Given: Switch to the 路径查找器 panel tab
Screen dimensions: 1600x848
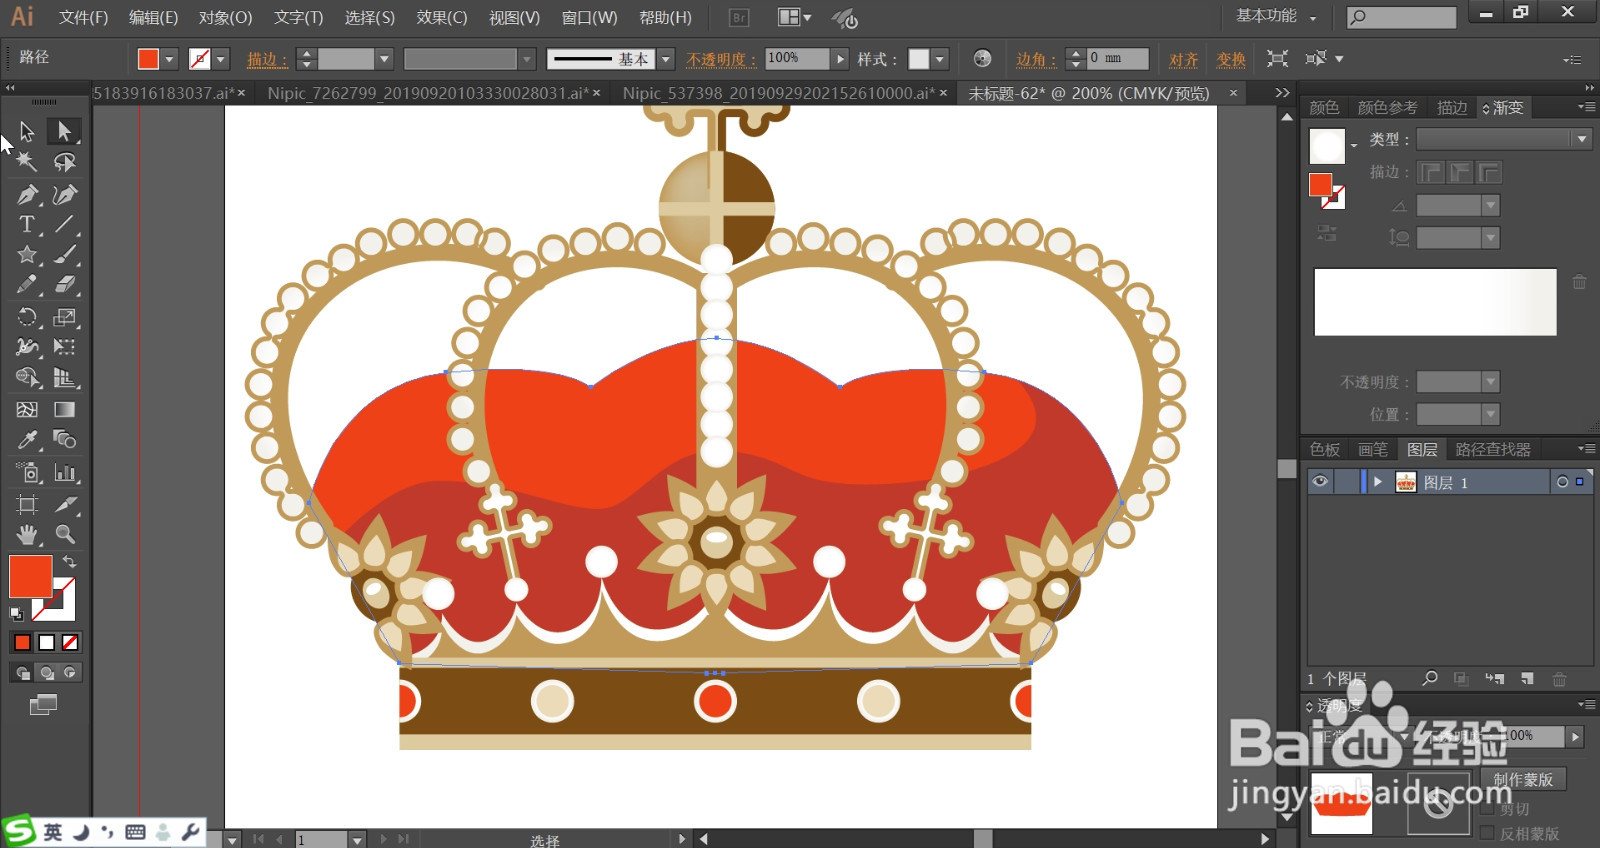Looking at the screenshot, I should (x=1493, y=450).
